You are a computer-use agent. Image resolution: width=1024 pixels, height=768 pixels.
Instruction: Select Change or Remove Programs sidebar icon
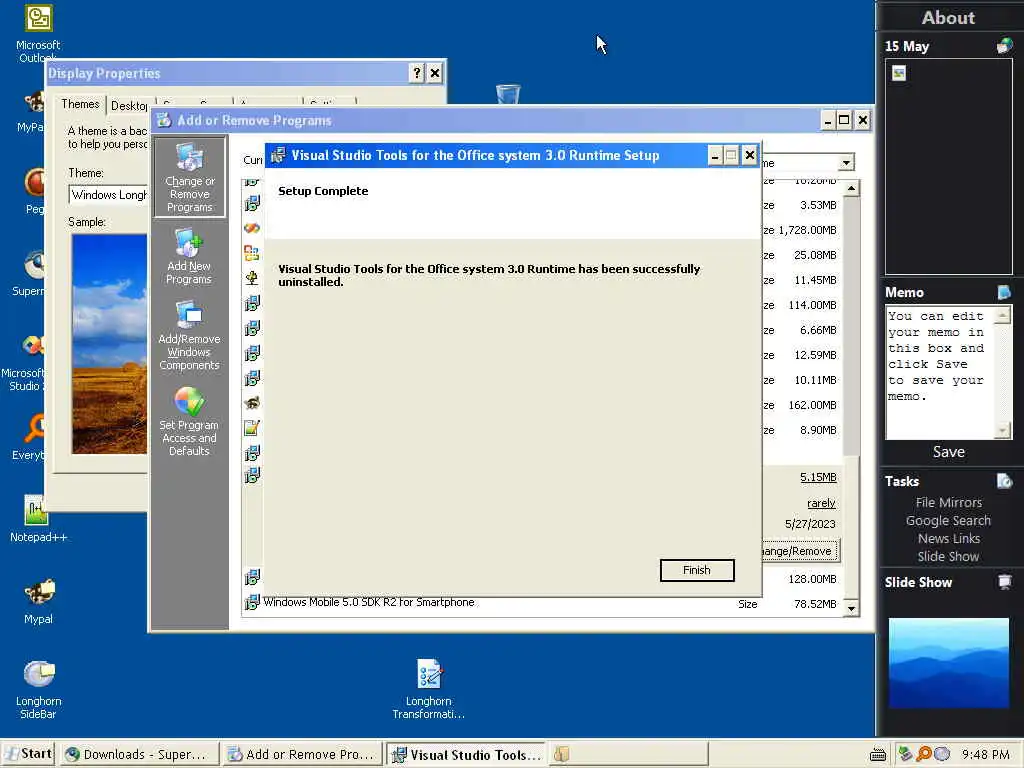click(x=189, y=177)
